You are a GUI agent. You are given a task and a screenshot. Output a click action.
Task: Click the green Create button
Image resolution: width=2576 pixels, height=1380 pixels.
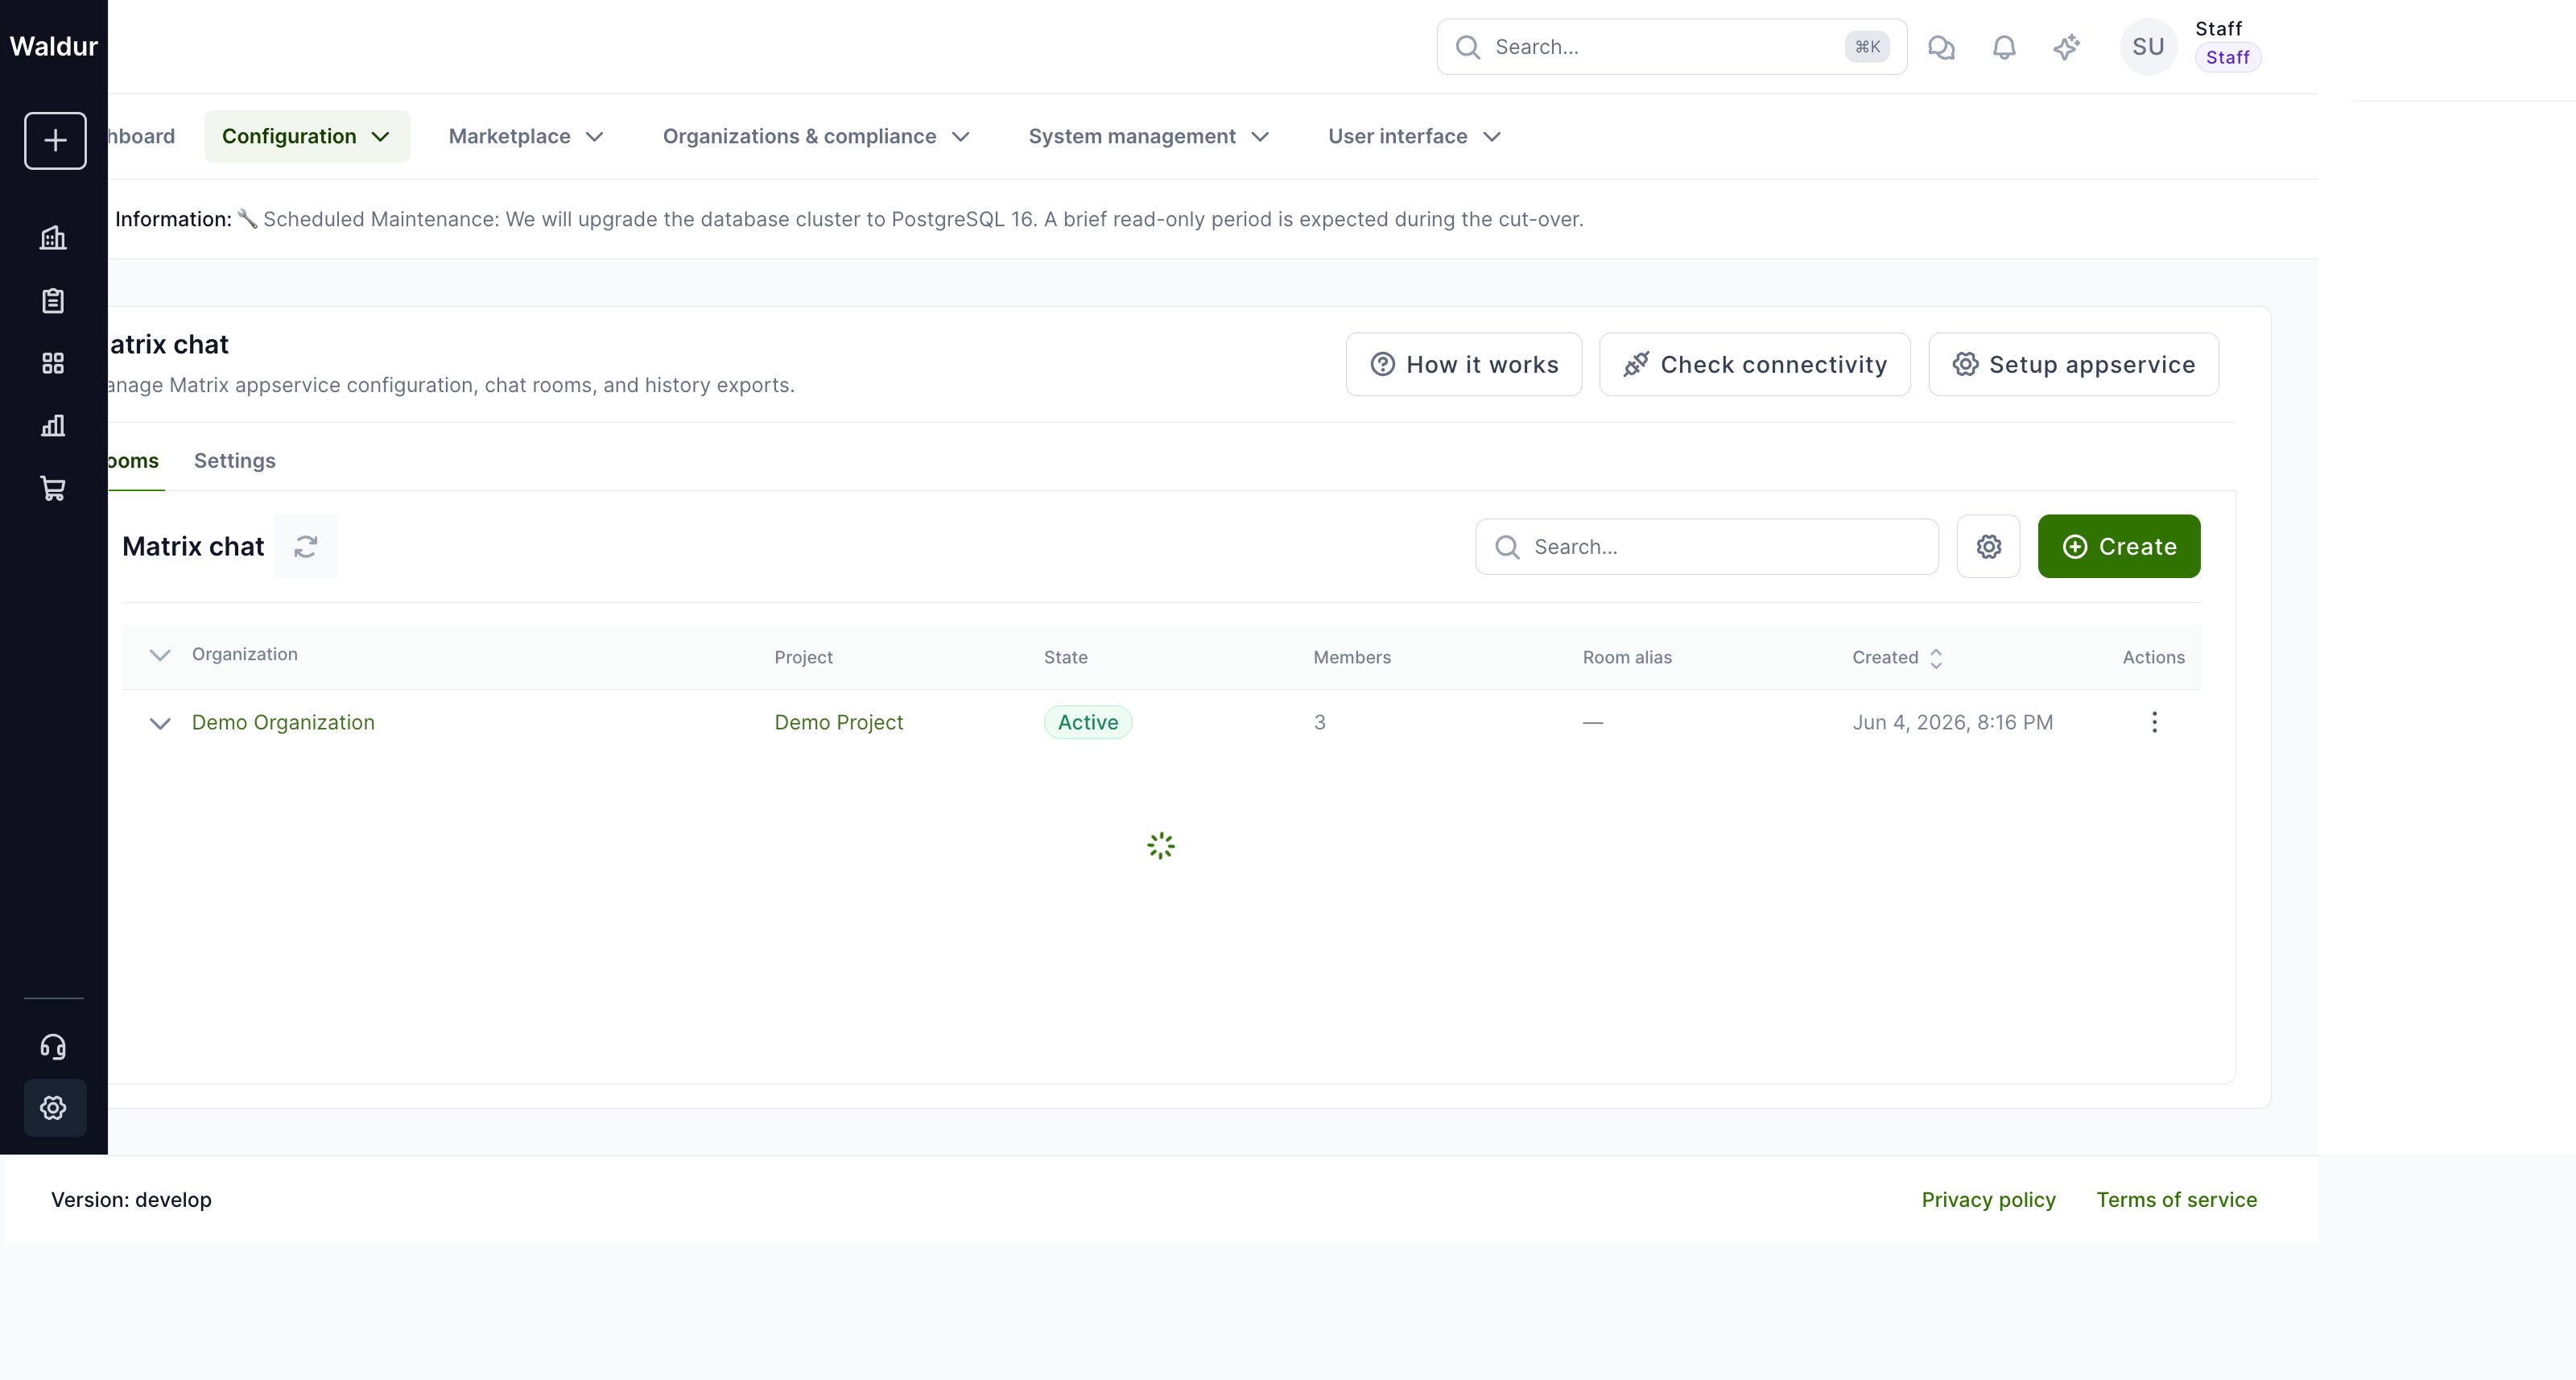coord(2119,546)
